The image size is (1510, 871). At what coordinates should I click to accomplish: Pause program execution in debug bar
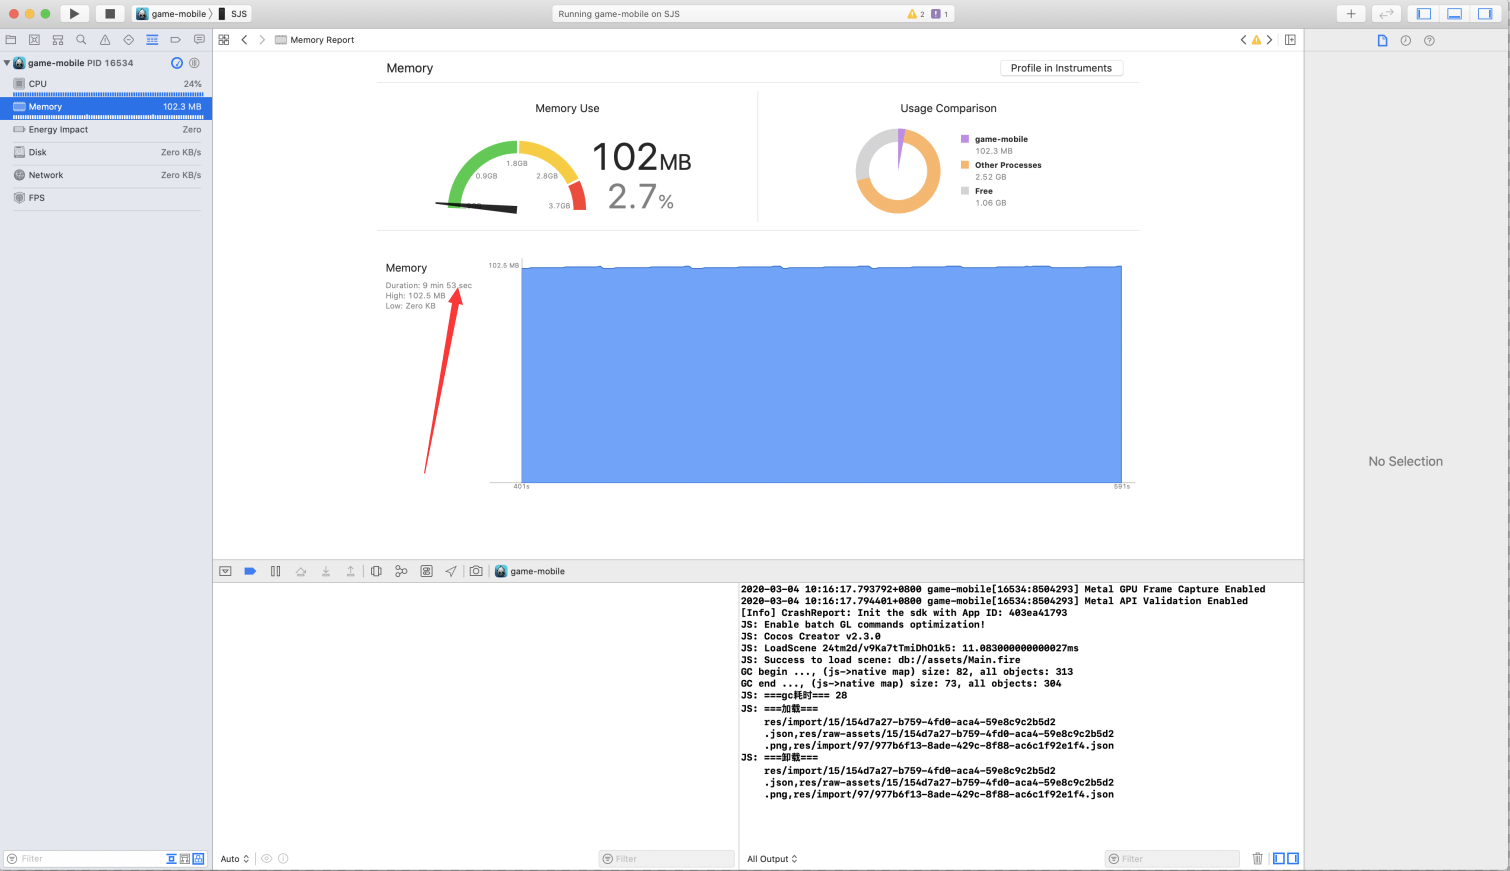[275, 571]
